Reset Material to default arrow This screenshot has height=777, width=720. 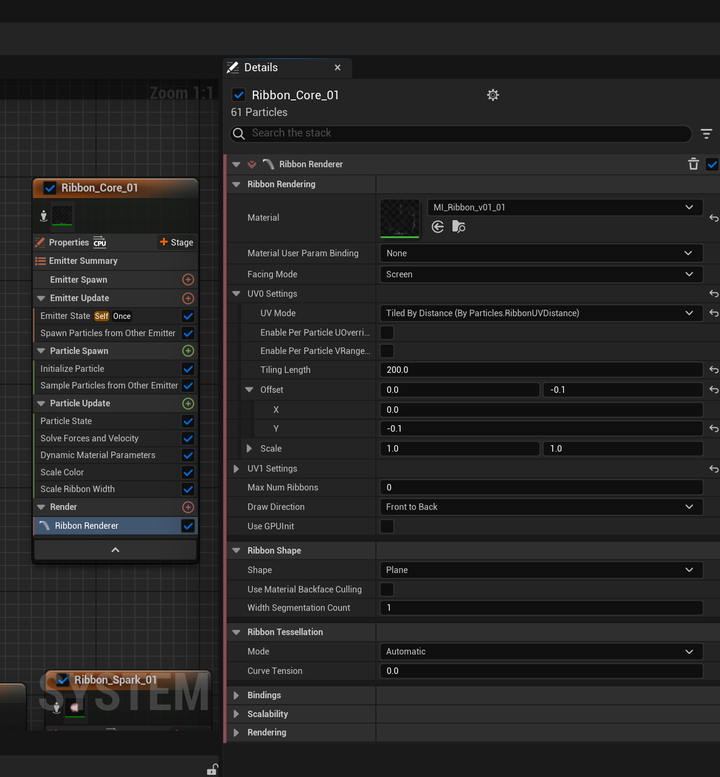pos(714,218)
